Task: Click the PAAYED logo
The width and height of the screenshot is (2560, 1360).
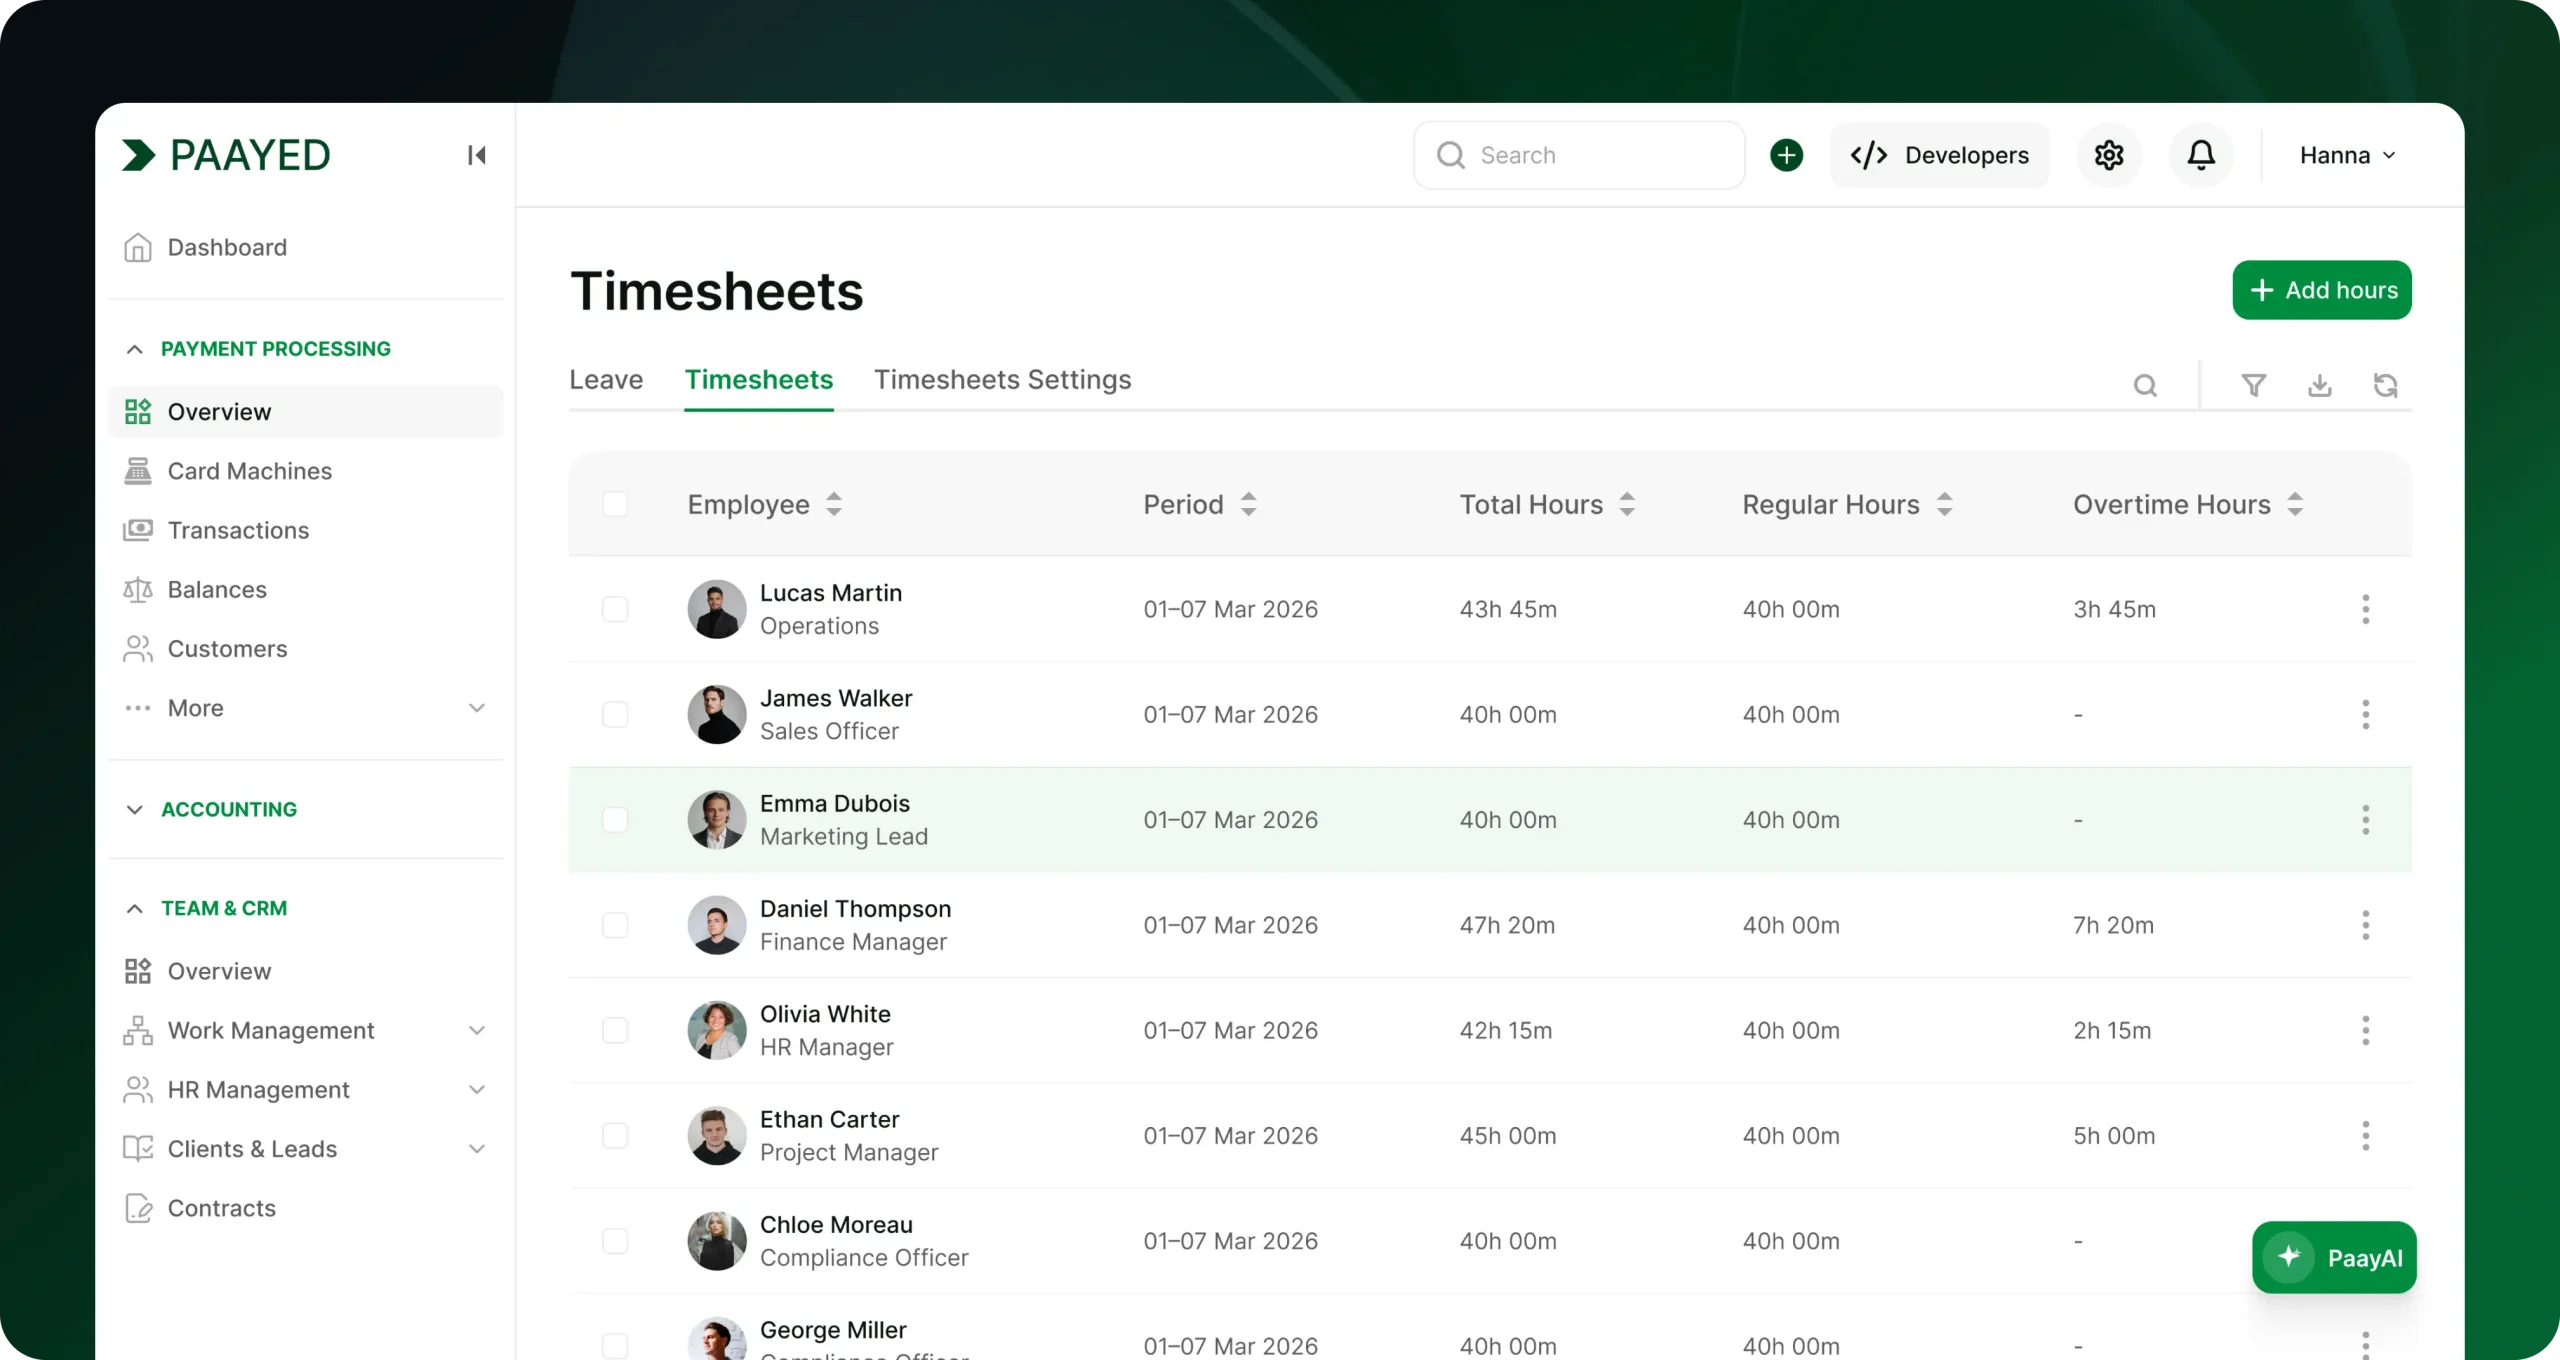Action: (226, 155)
